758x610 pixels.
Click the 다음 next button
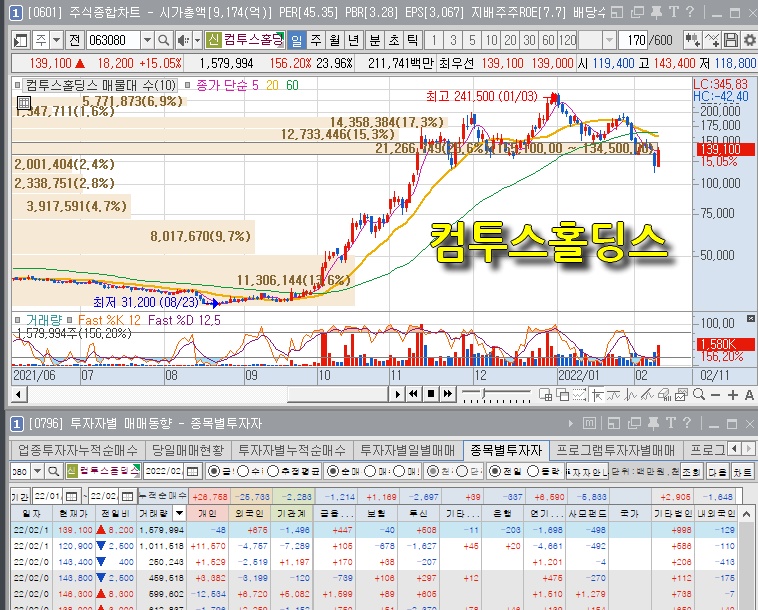[x=717, y=471]
